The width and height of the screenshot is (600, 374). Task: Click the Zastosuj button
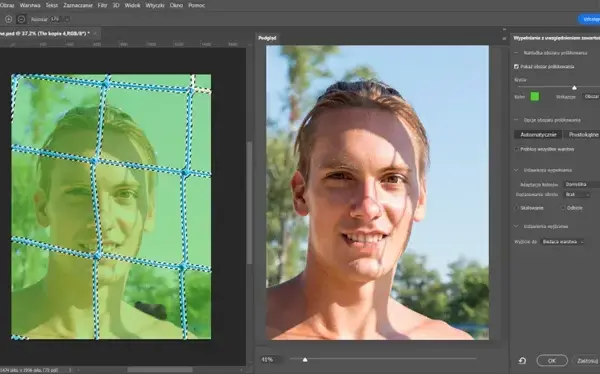pyautogui.click(x=587, y=361)
